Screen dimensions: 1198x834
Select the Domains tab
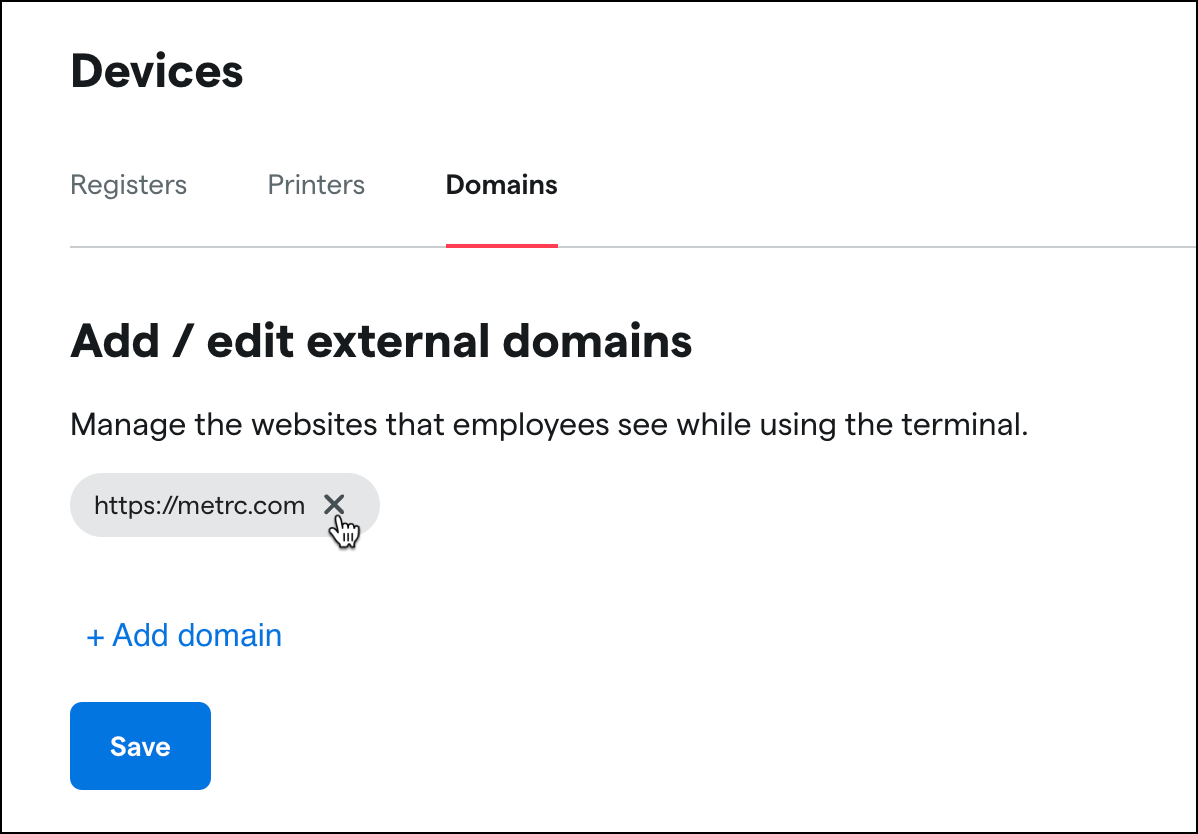pyautogui.click(x=501, y=185)
